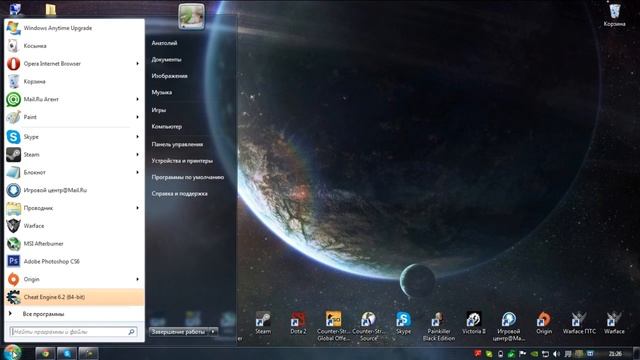Click the Windows Start orb
The width and height of the screenshot is (640, 360).
coord(13,353)
